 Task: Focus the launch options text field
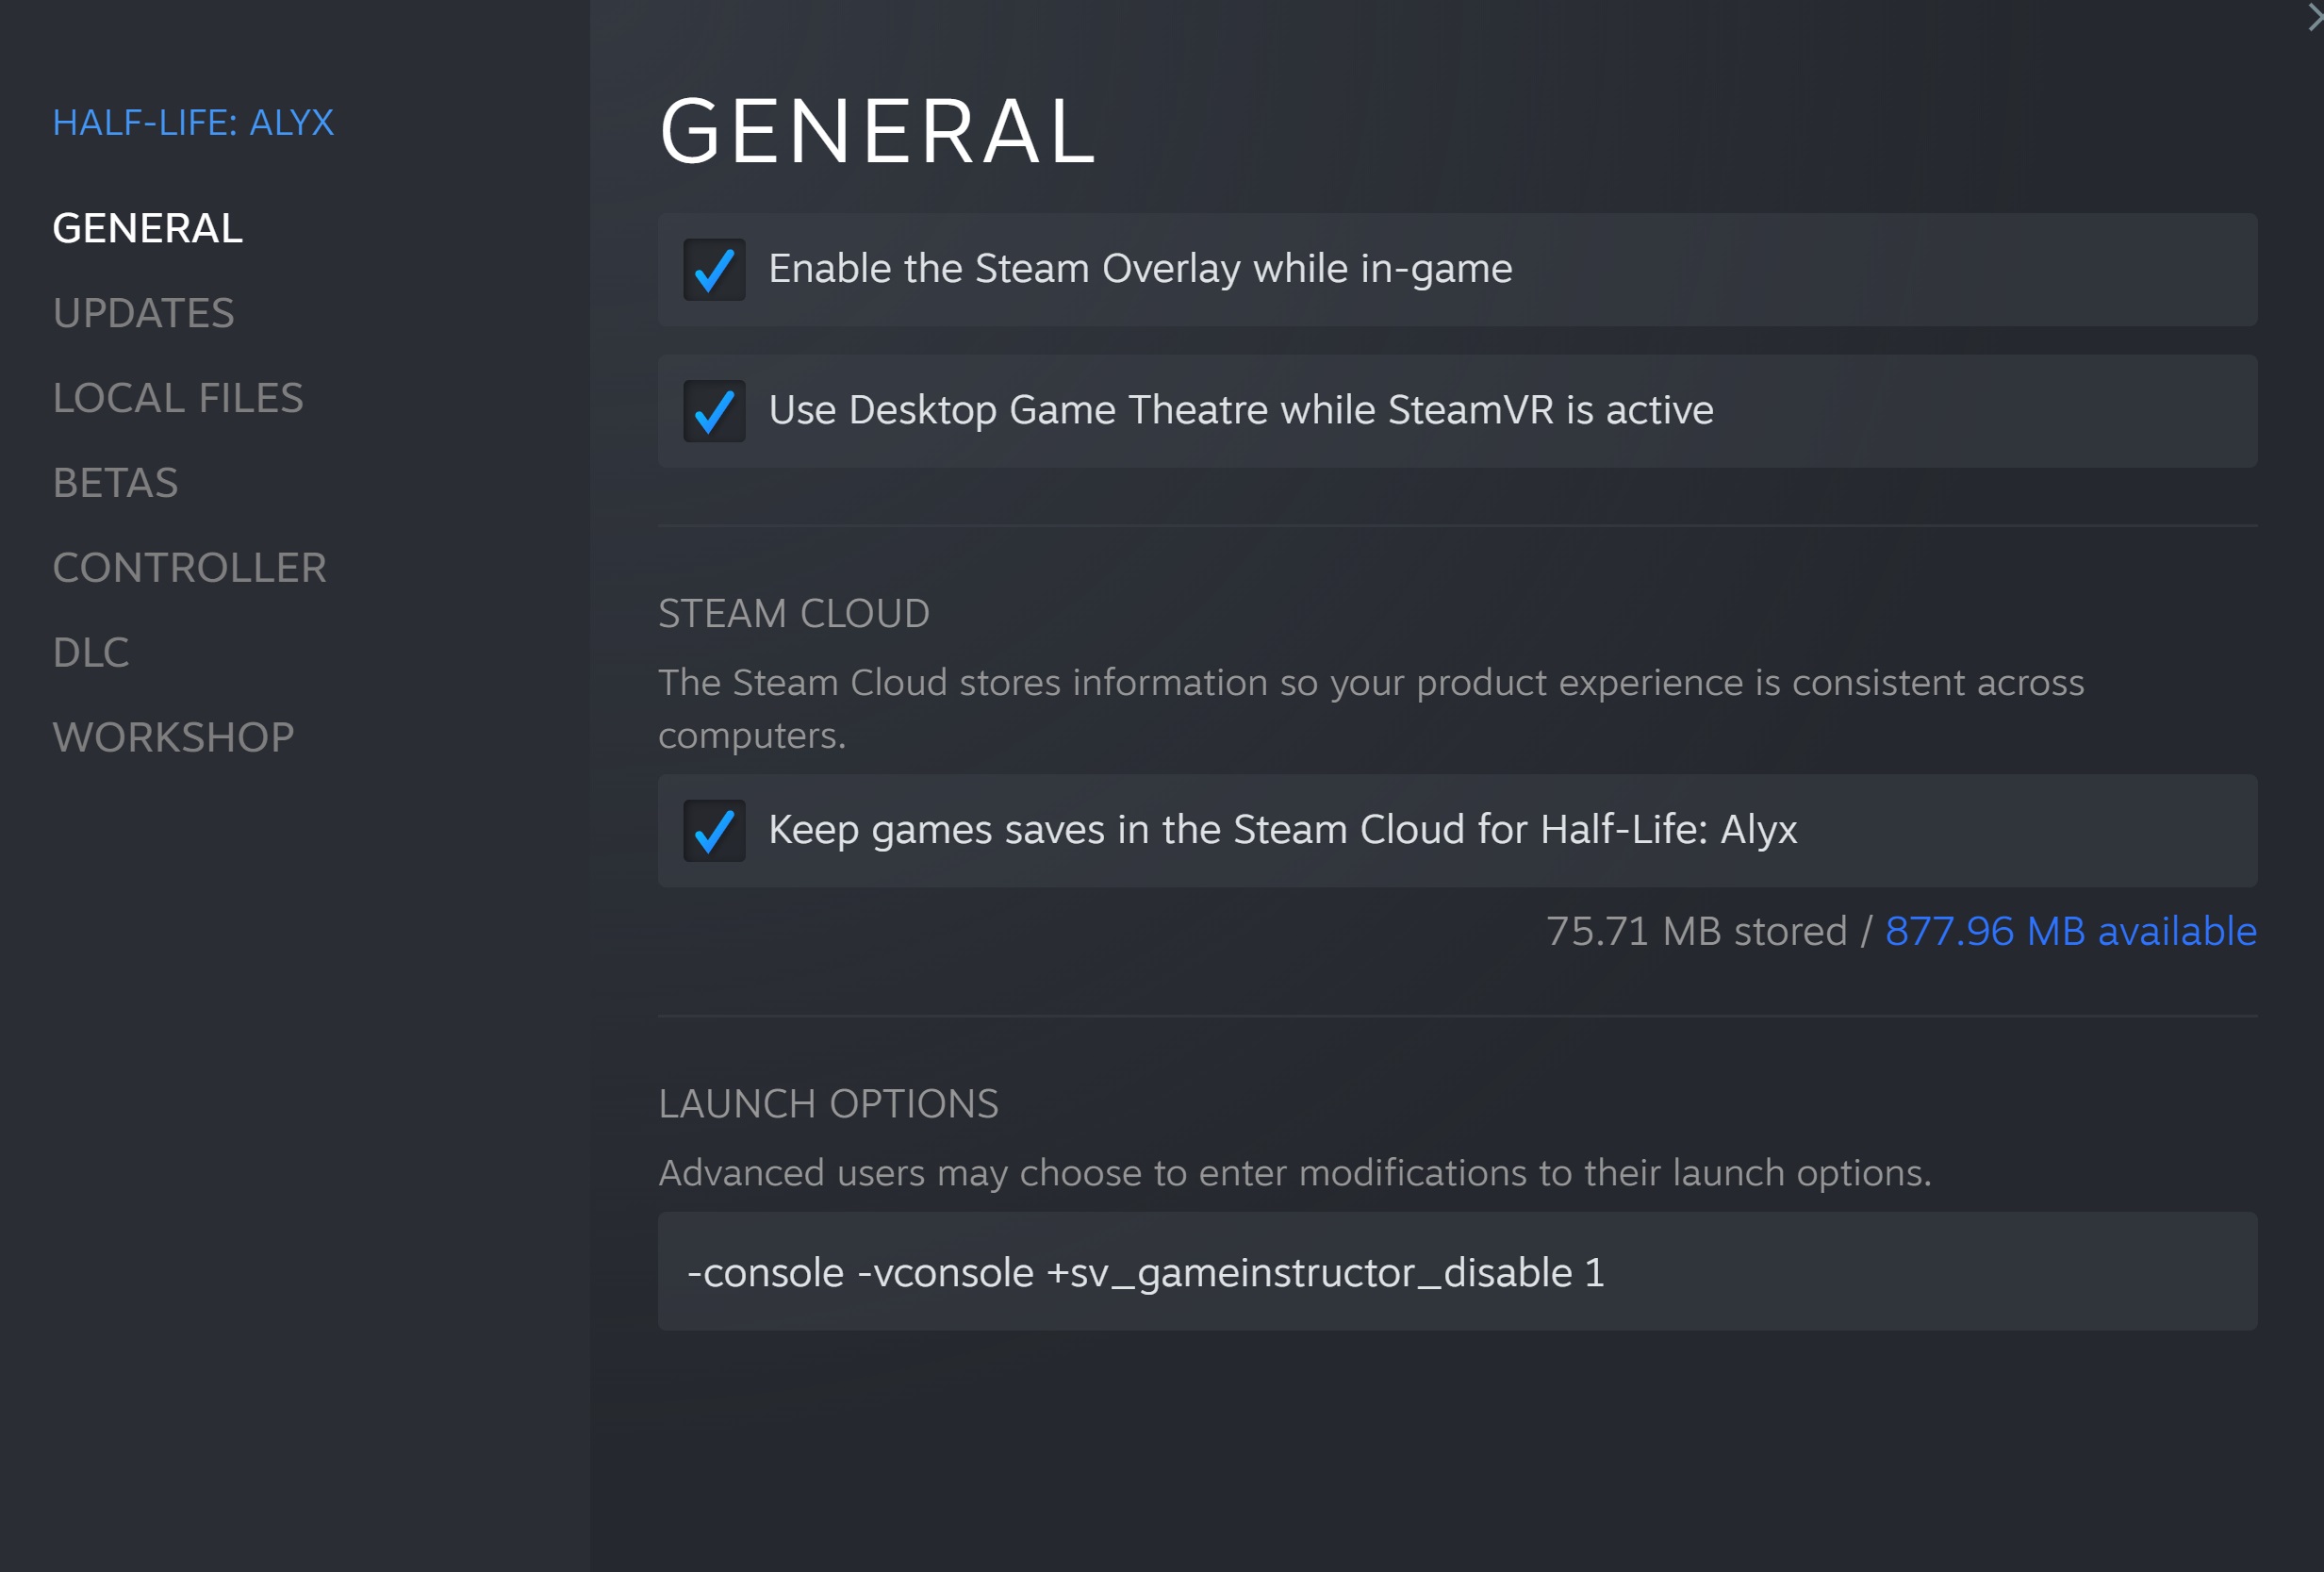click(x=1456, y=1272)
